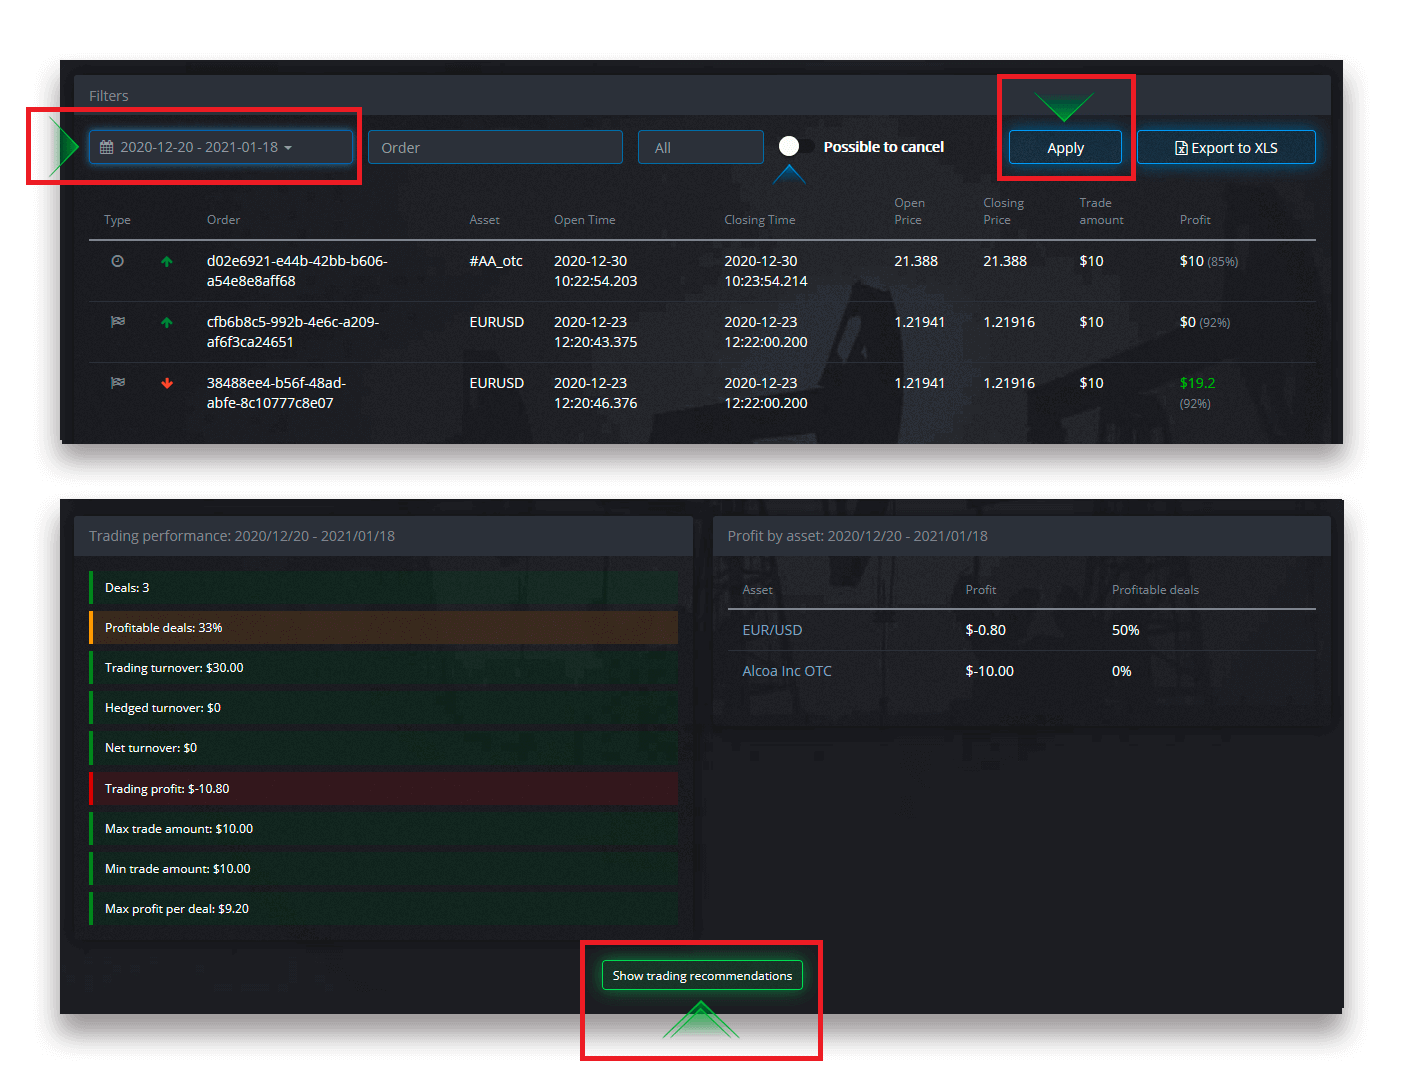Click the Min trade amount: $10.00 row
Viewport: 1401px width, 1081px height.
(x=384, y=869)
